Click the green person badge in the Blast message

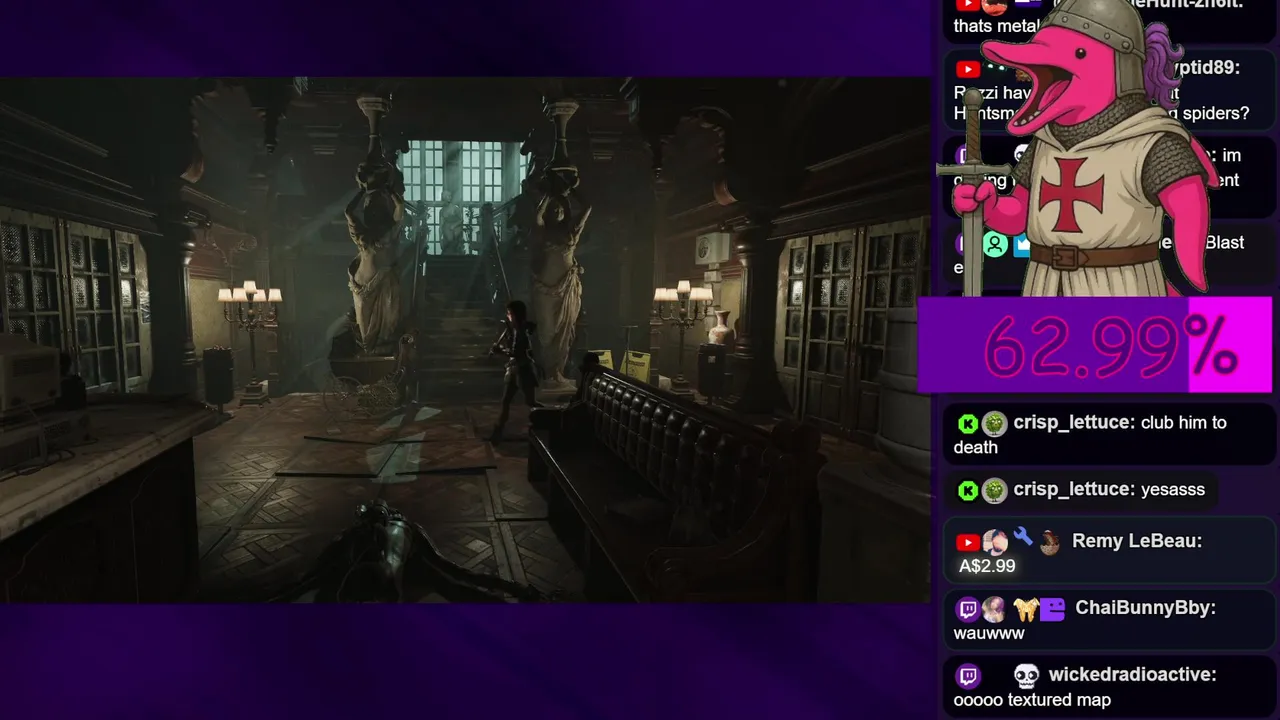tap(995, 244)
